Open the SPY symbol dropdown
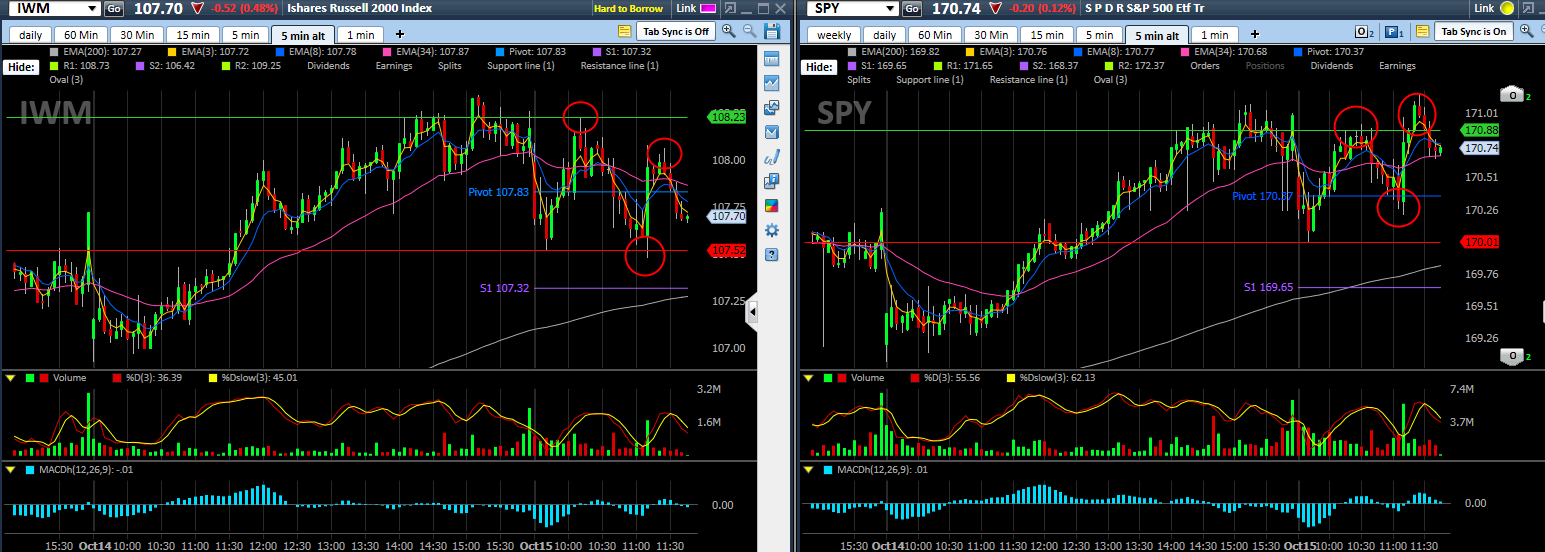 tap(888, 8)
